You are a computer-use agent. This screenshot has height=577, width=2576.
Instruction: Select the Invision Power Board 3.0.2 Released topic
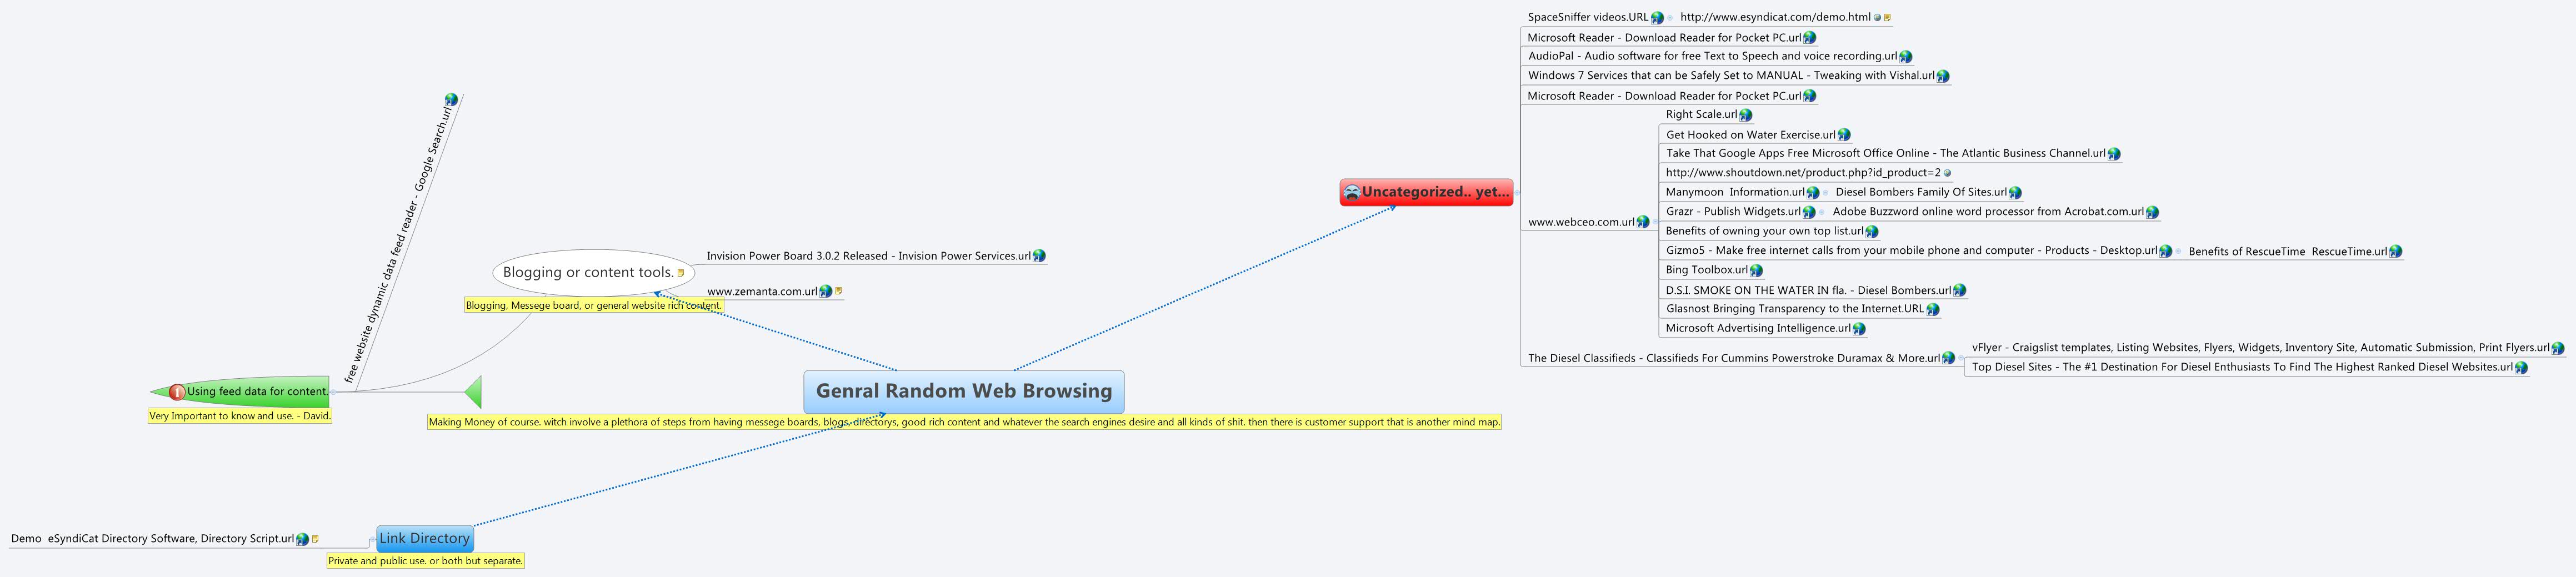pyautogui.click(x=870, y=256)
